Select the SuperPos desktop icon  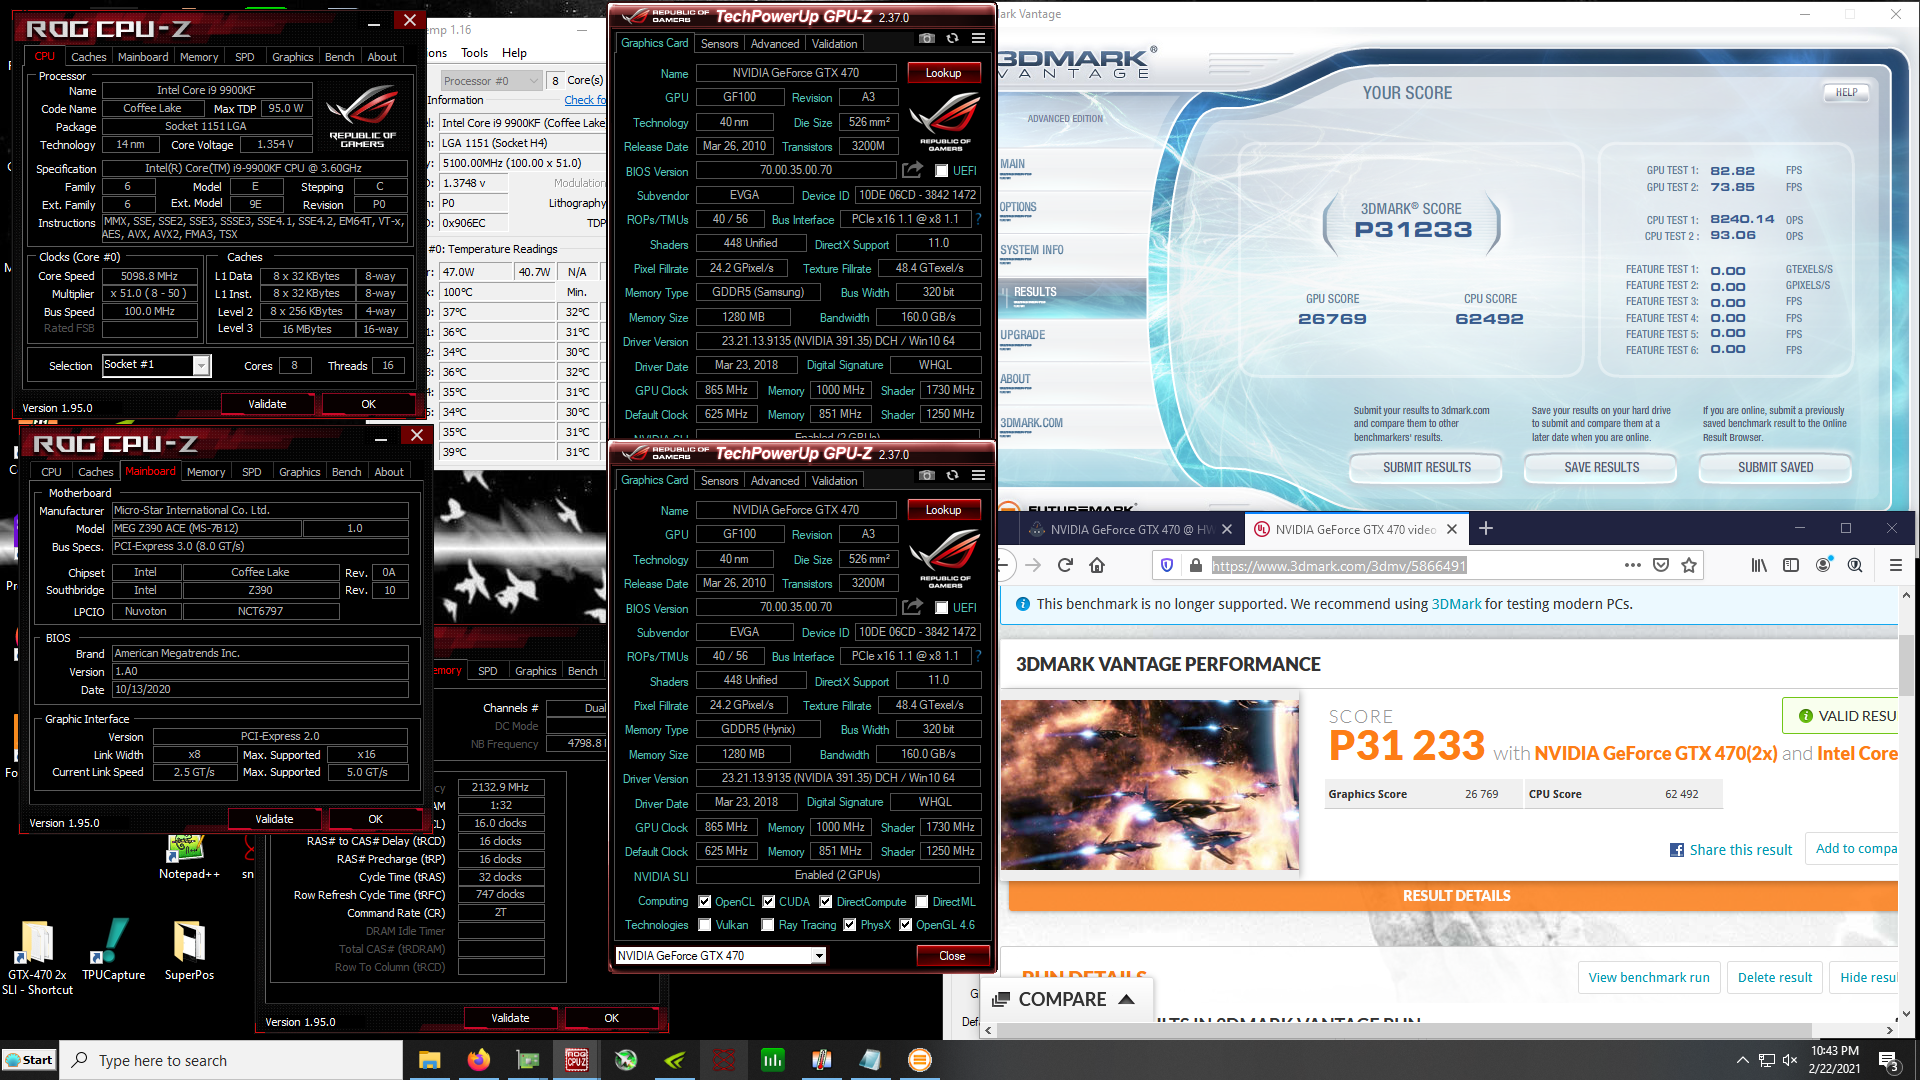[189, 950]
